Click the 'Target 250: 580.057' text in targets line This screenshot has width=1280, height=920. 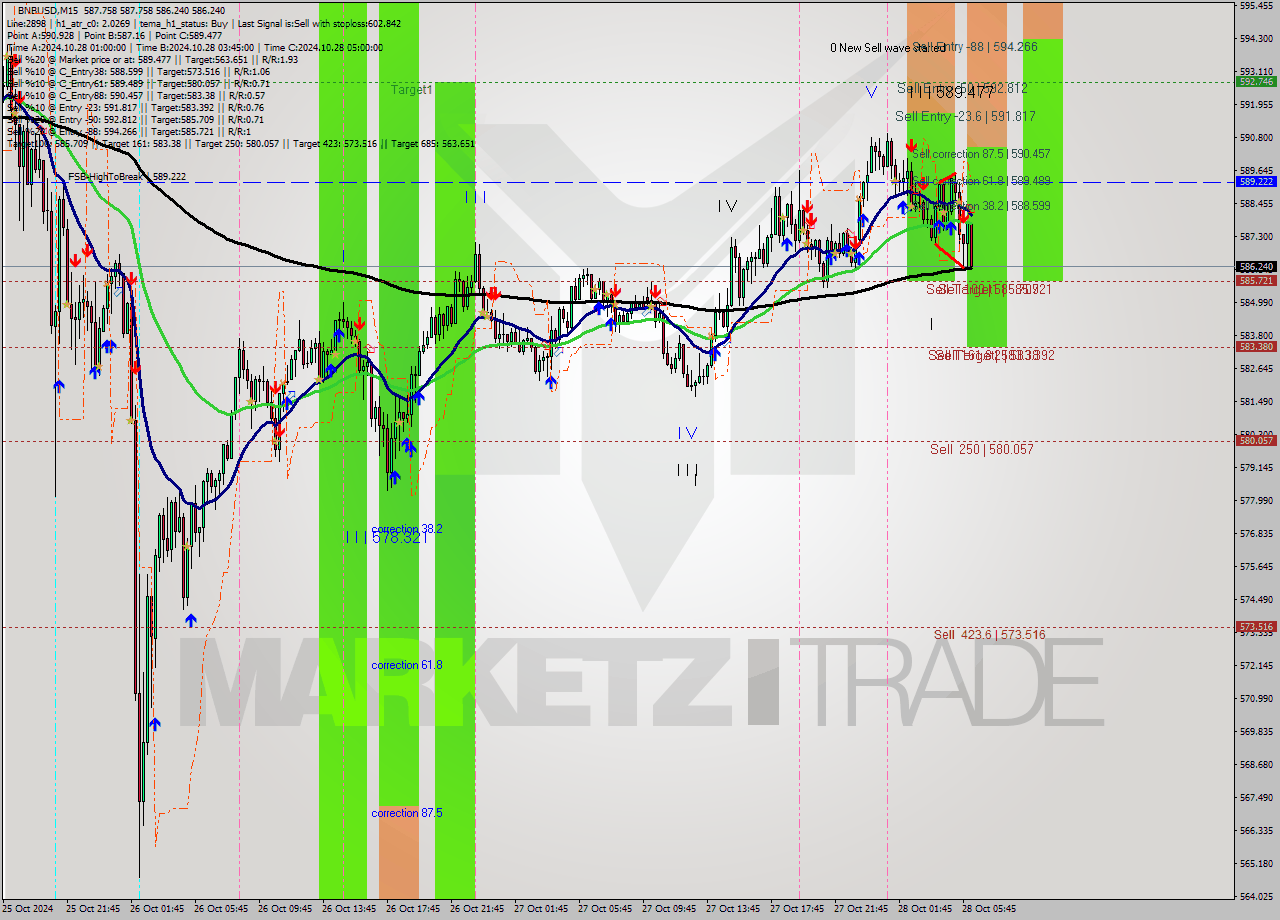click(x=242, y=143)
